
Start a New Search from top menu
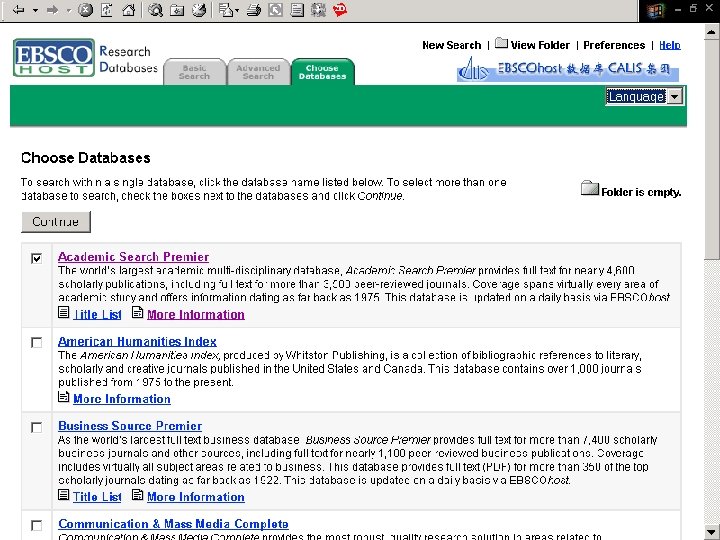pyautogui.click(x=451, y=45)
